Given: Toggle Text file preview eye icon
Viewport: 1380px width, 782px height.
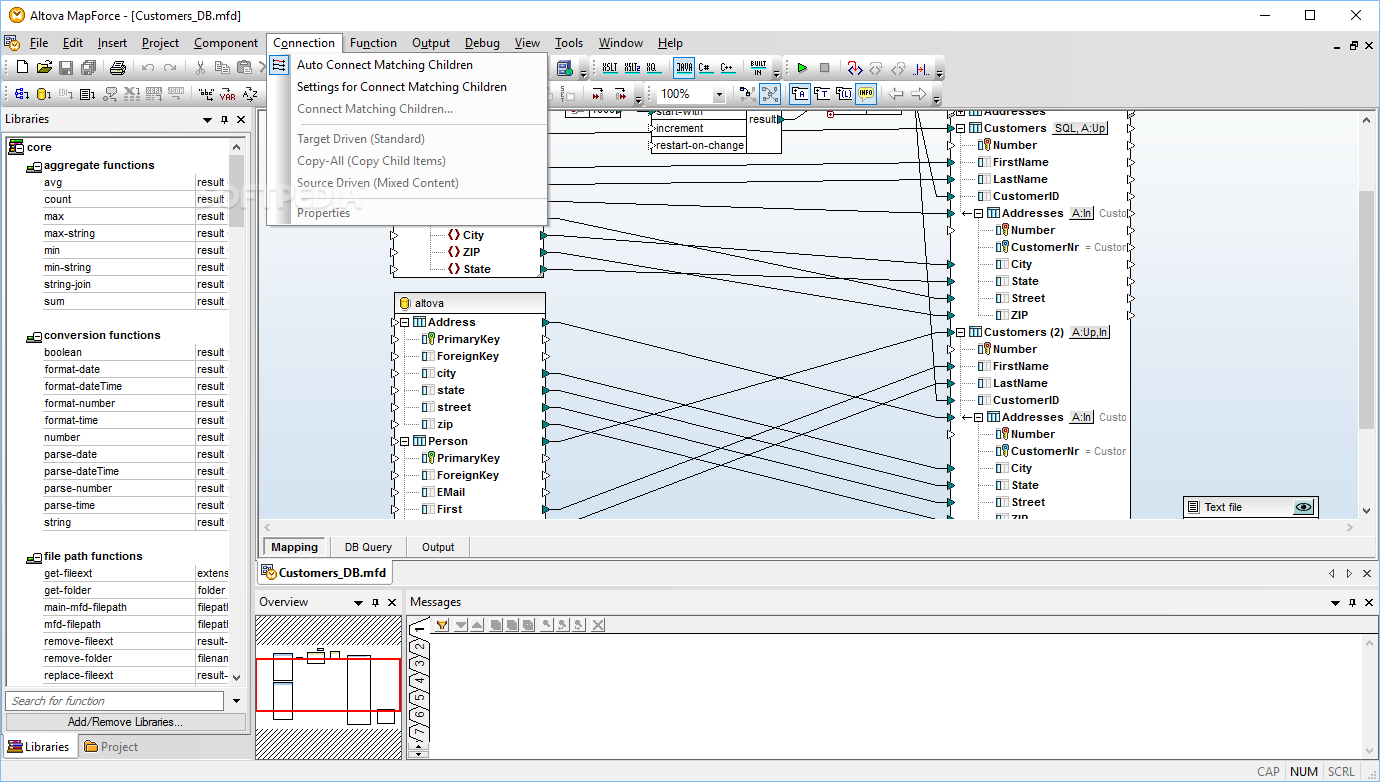Looking at the screenshot, I should pyautogui.click(x=1303, y=507).
